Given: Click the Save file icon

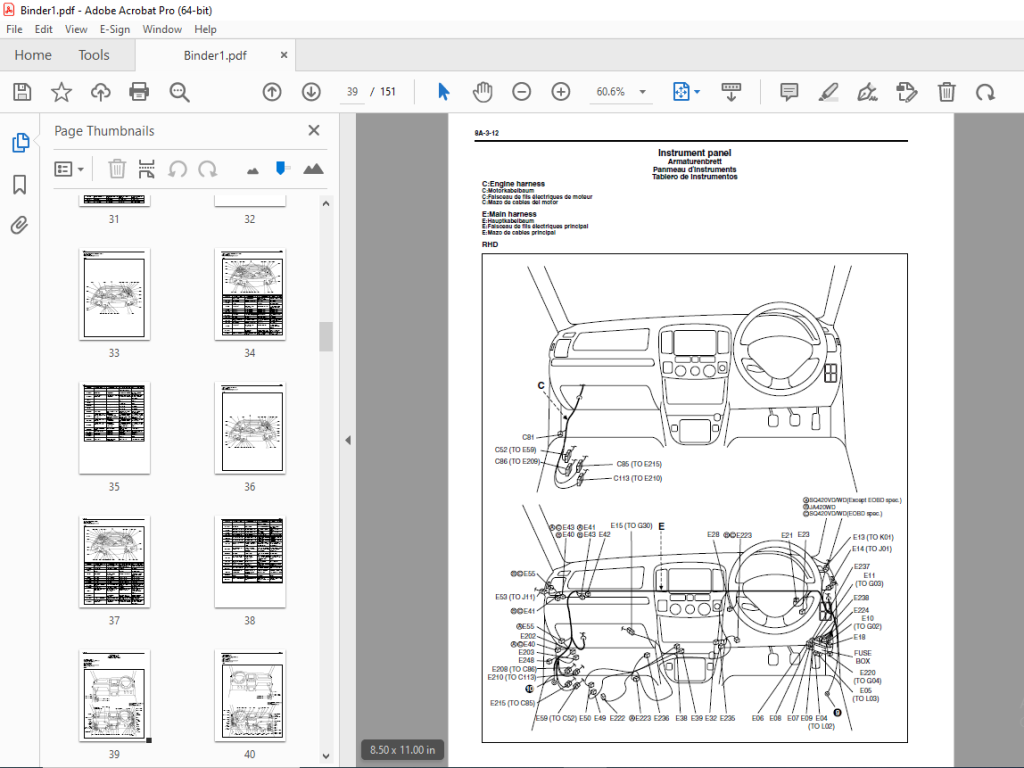Looking at the screenshot, I should [x=22, y=92].
